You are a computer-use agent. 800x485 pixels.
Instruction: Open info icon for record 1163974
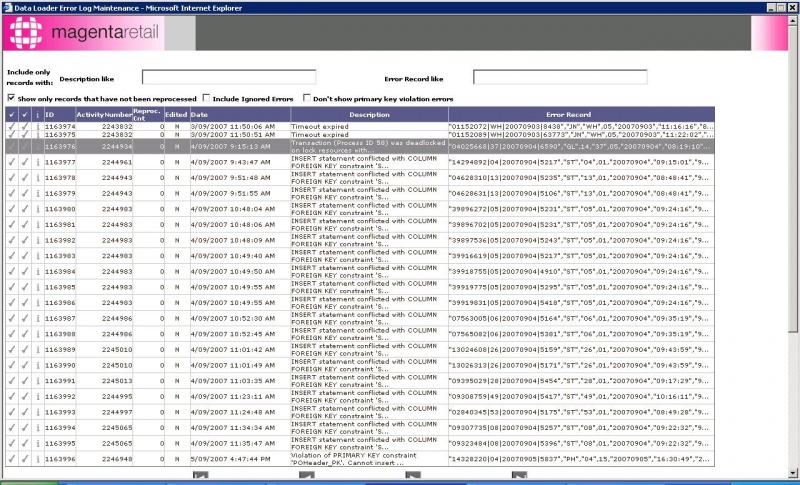point(38,126)
